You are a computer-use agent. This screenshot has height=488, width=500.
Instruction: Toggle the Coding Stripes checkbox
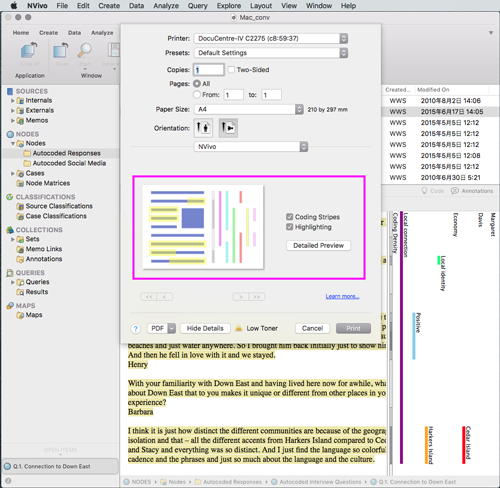(289, 217)
